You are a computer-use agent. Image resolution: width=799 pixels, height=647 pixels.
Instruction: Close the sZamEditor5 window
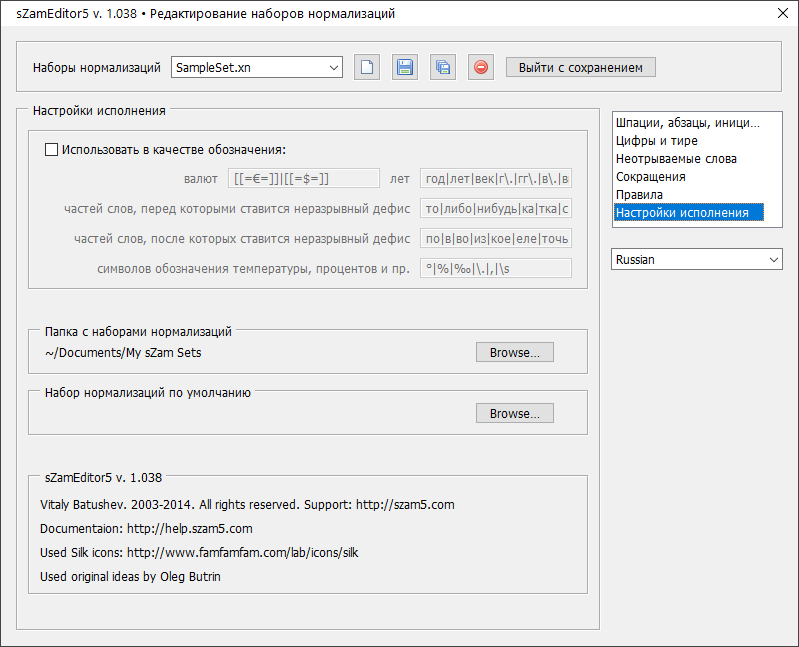(x=782, y=14)
